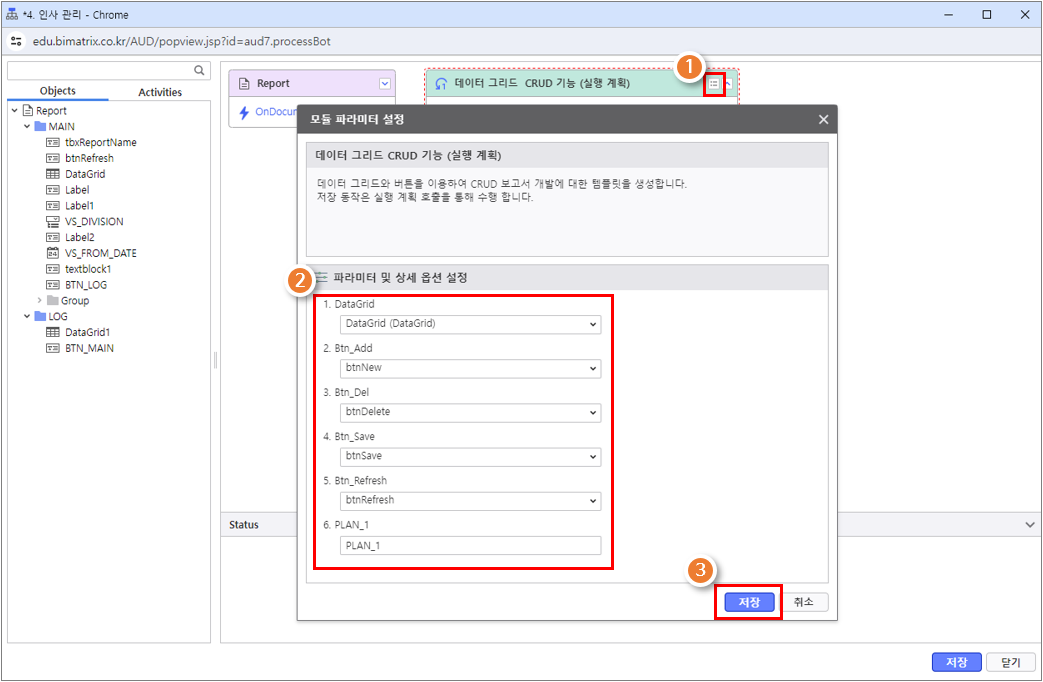Click the search magnifier icon in left panel

point(199,70)
